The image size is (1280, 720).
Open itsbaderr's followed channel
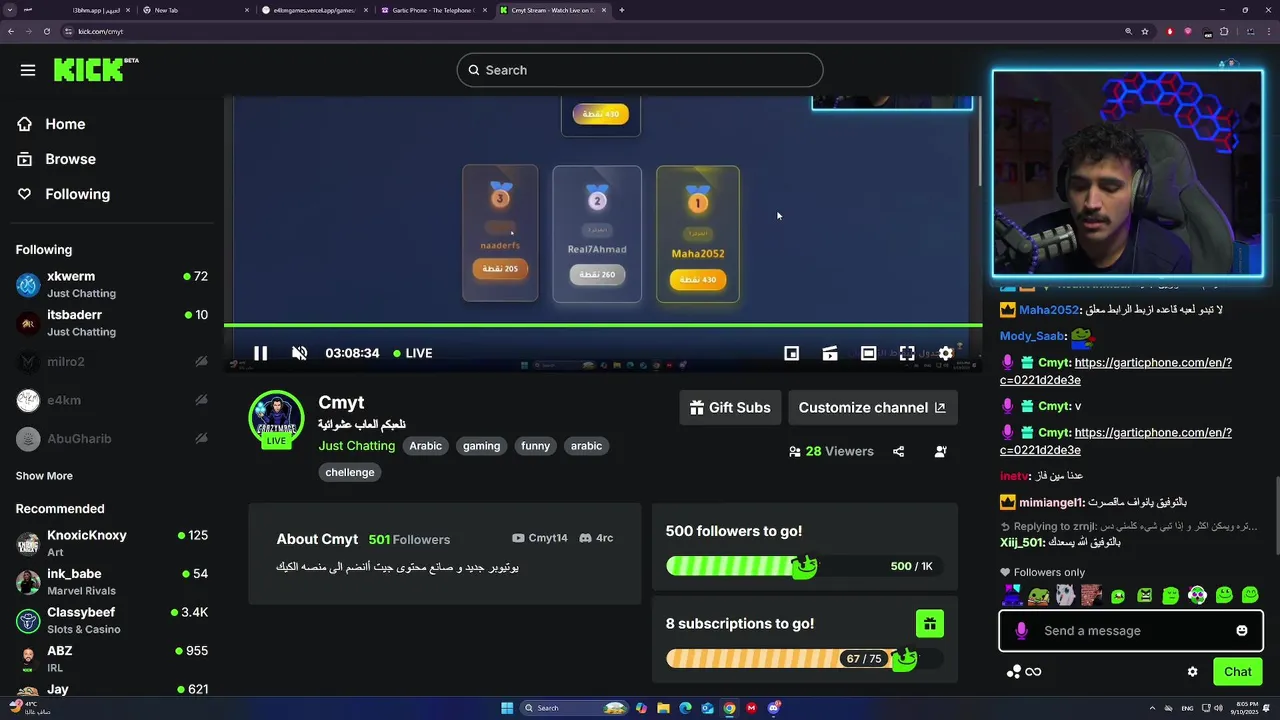(112, 322)
